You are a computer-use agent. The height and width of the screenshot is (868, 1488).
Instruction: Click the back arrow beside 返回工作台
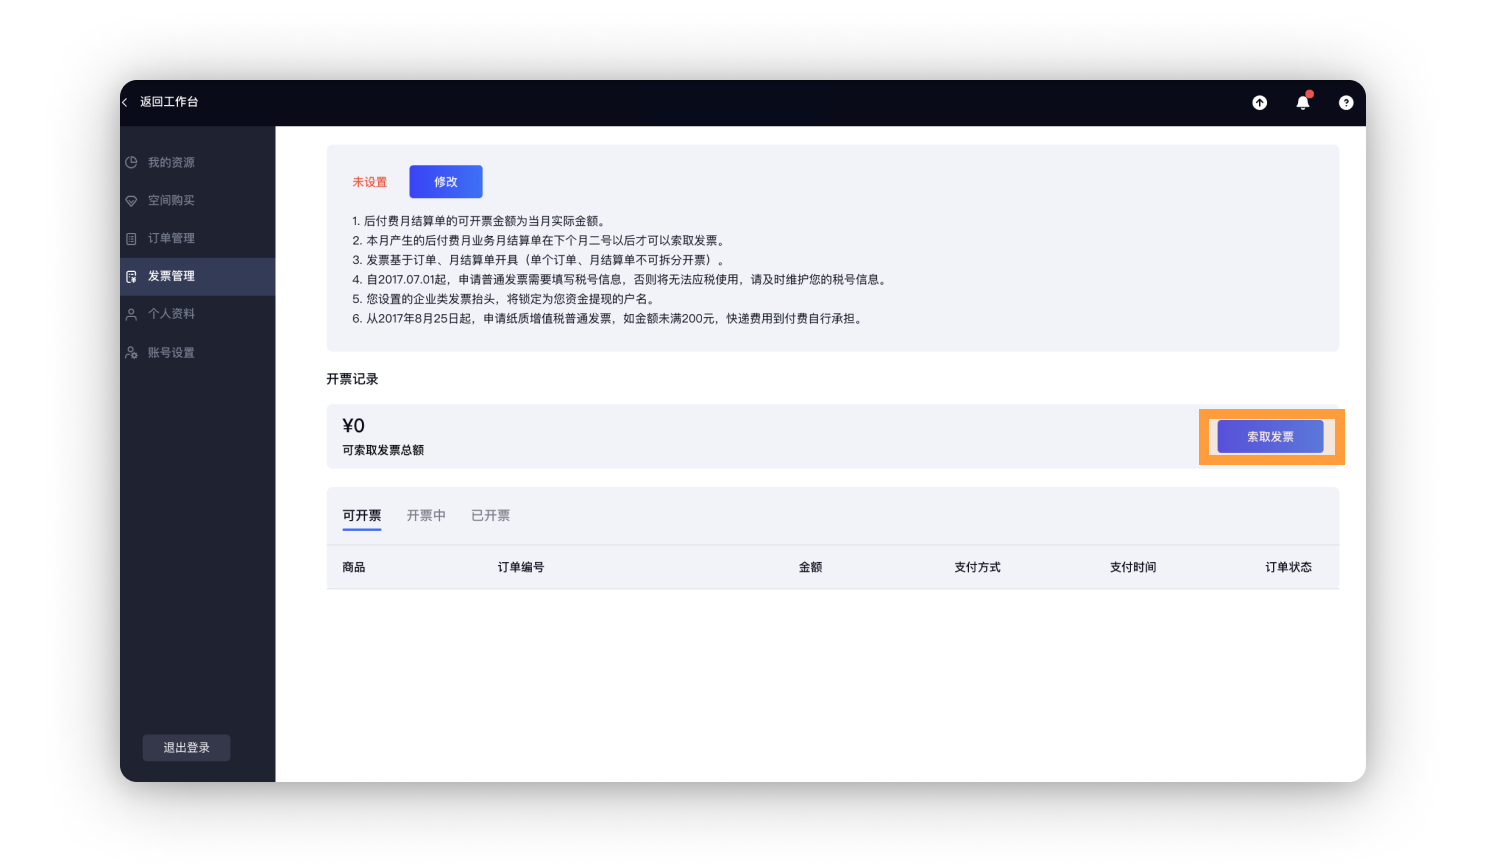[x=125, y=102]
